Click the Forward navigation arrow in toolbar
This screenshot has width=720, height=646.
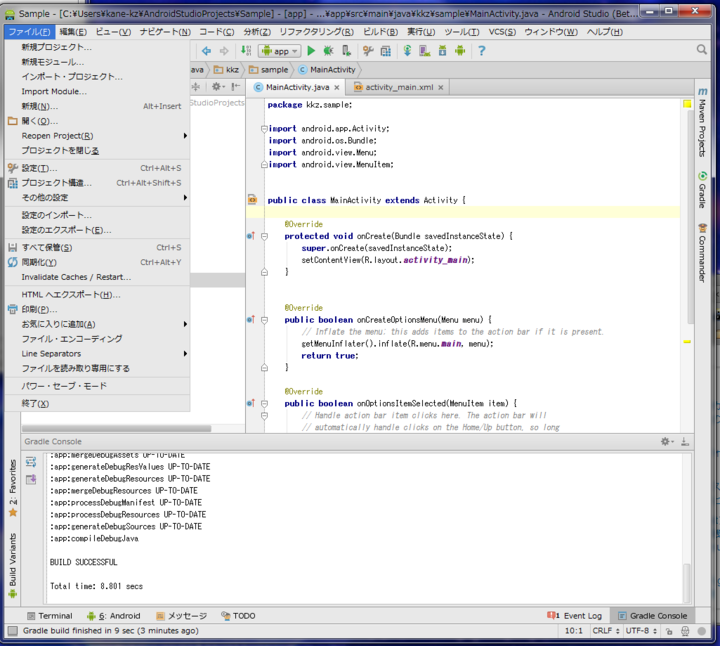[224, 51]
